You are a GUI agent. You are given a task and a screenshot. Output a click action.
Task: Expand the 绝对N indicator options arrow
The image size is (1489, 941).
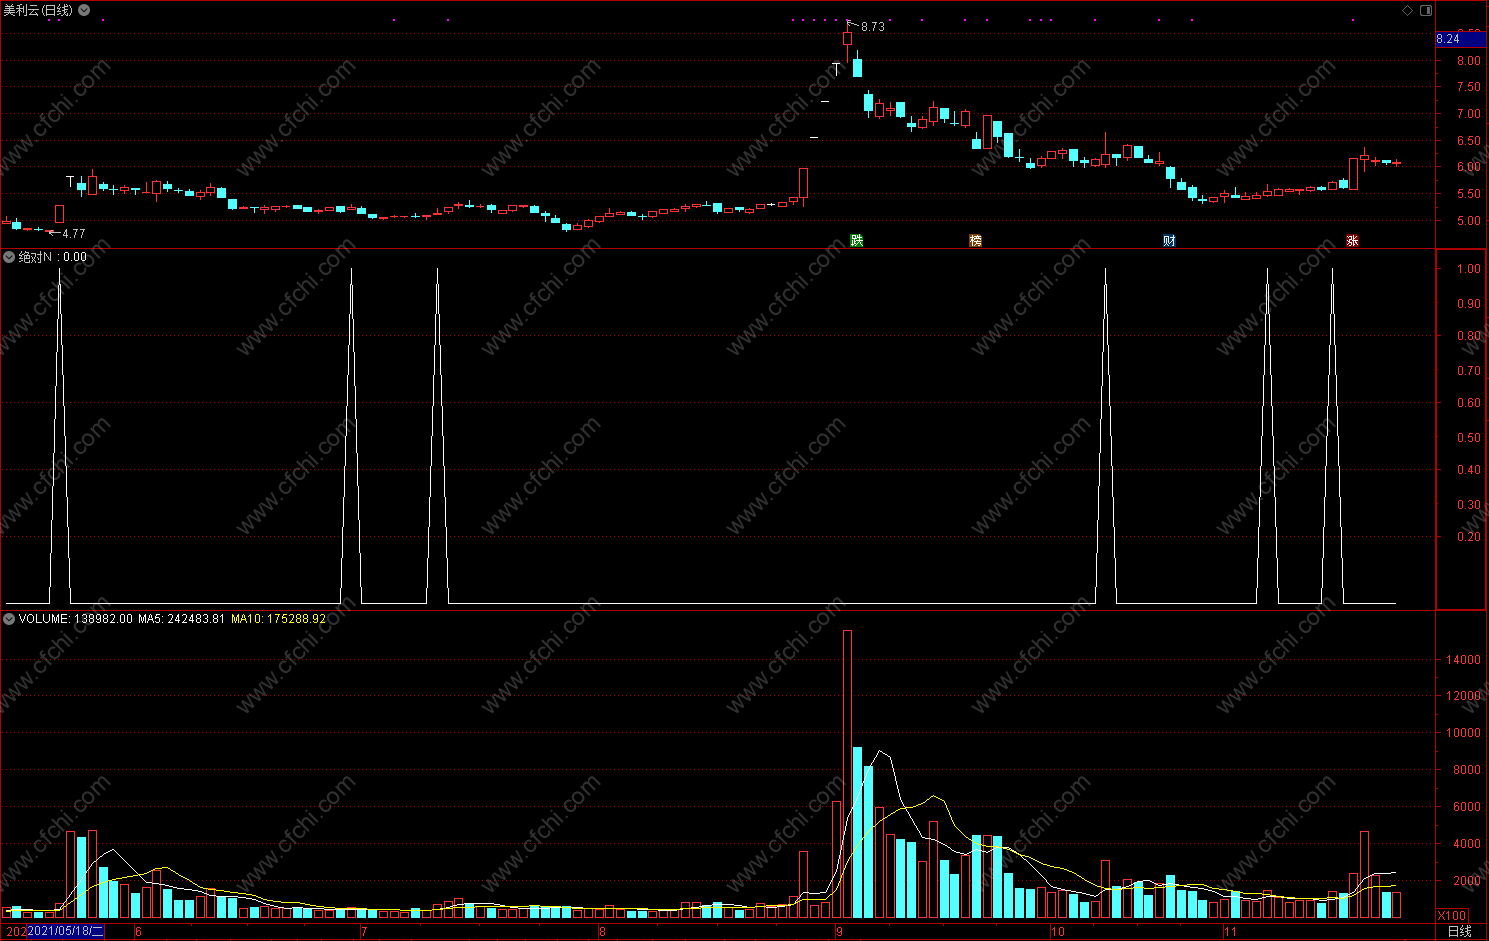[x=9, y=257]
